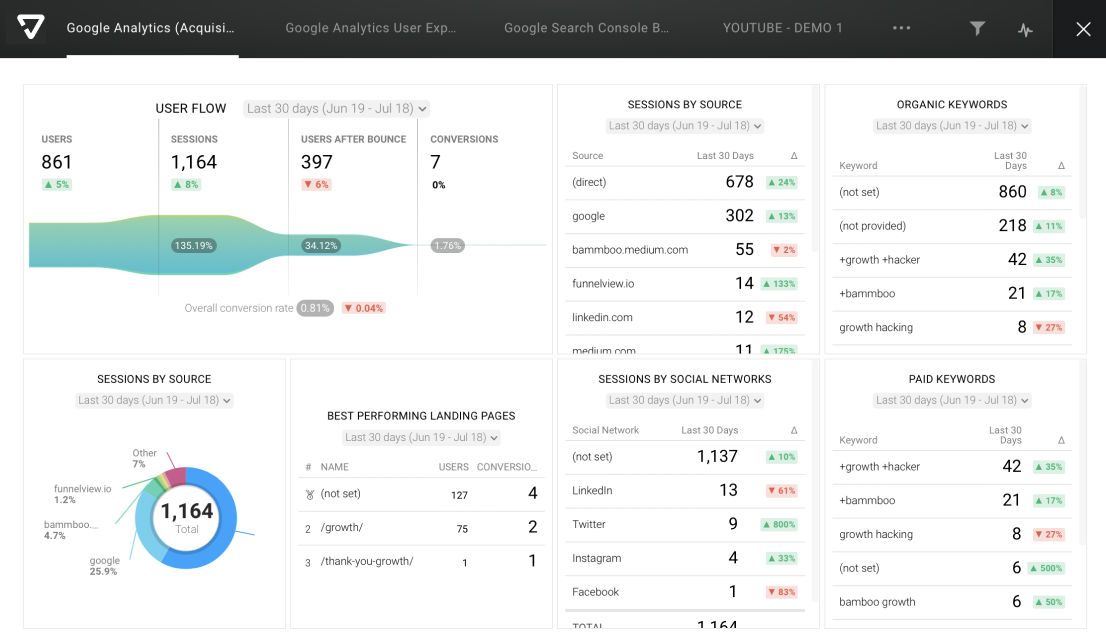
Task: Select the /growth/ landing page row
Action: (421, 528)
